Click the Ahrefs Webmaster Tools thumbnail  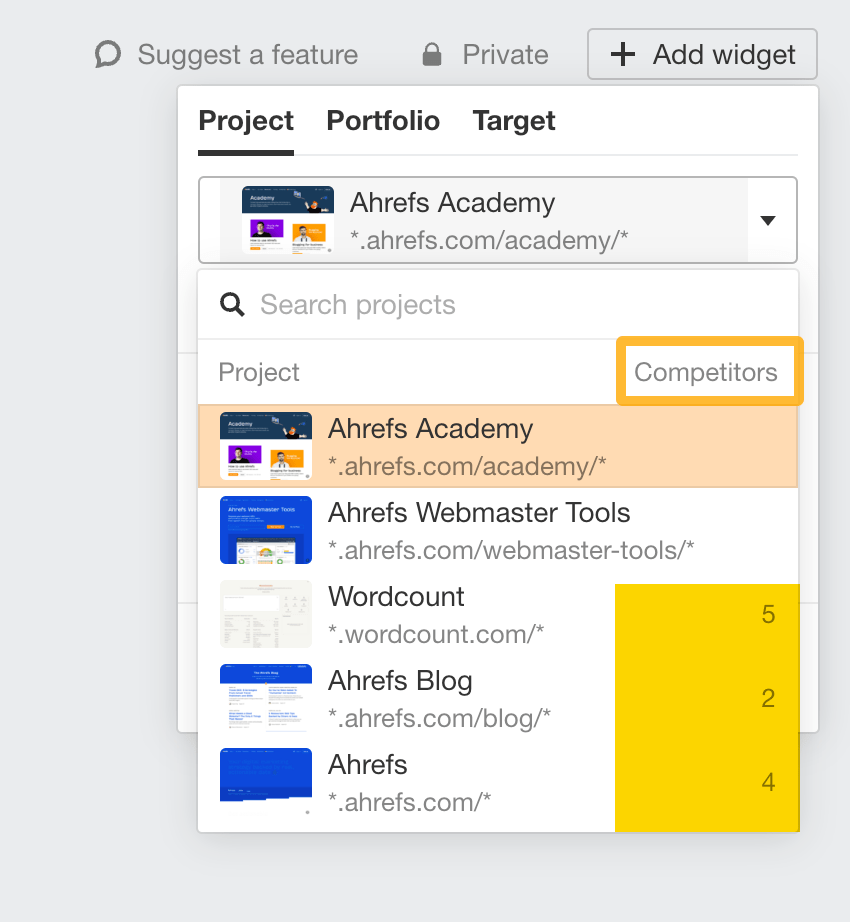coord(266,530)
